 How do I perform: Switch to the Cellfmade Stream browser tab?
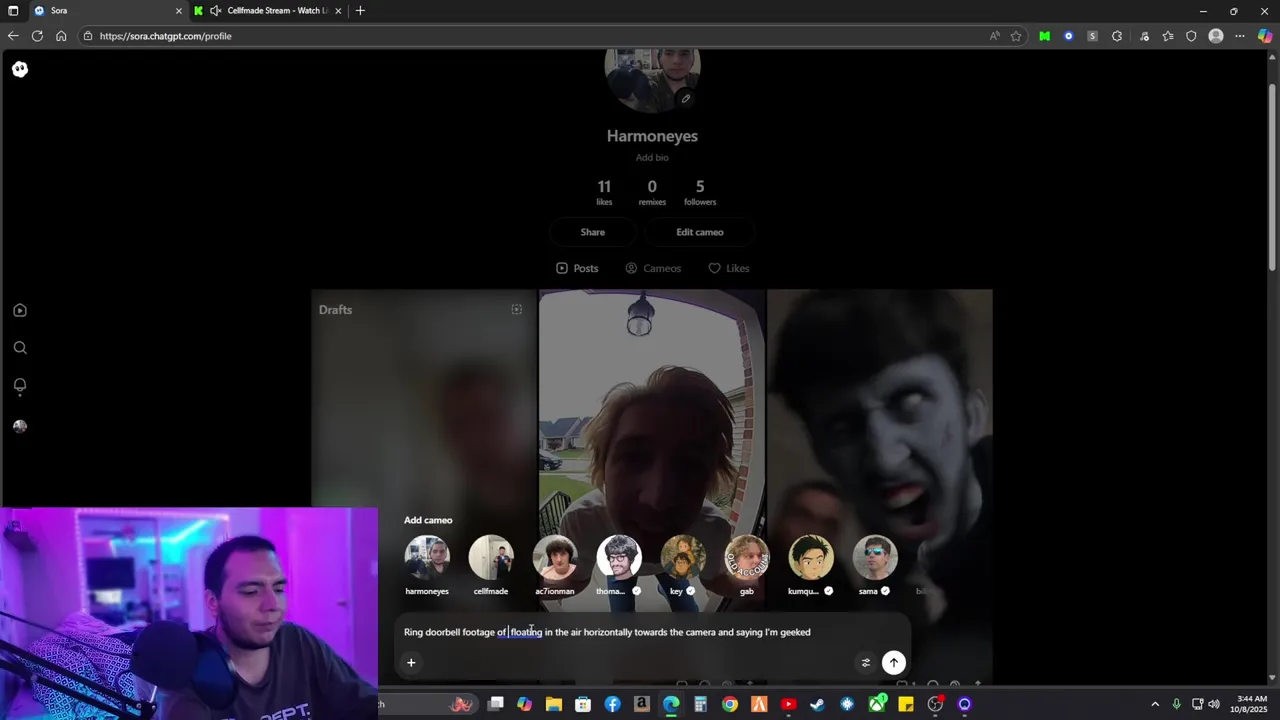coord(269,11)
